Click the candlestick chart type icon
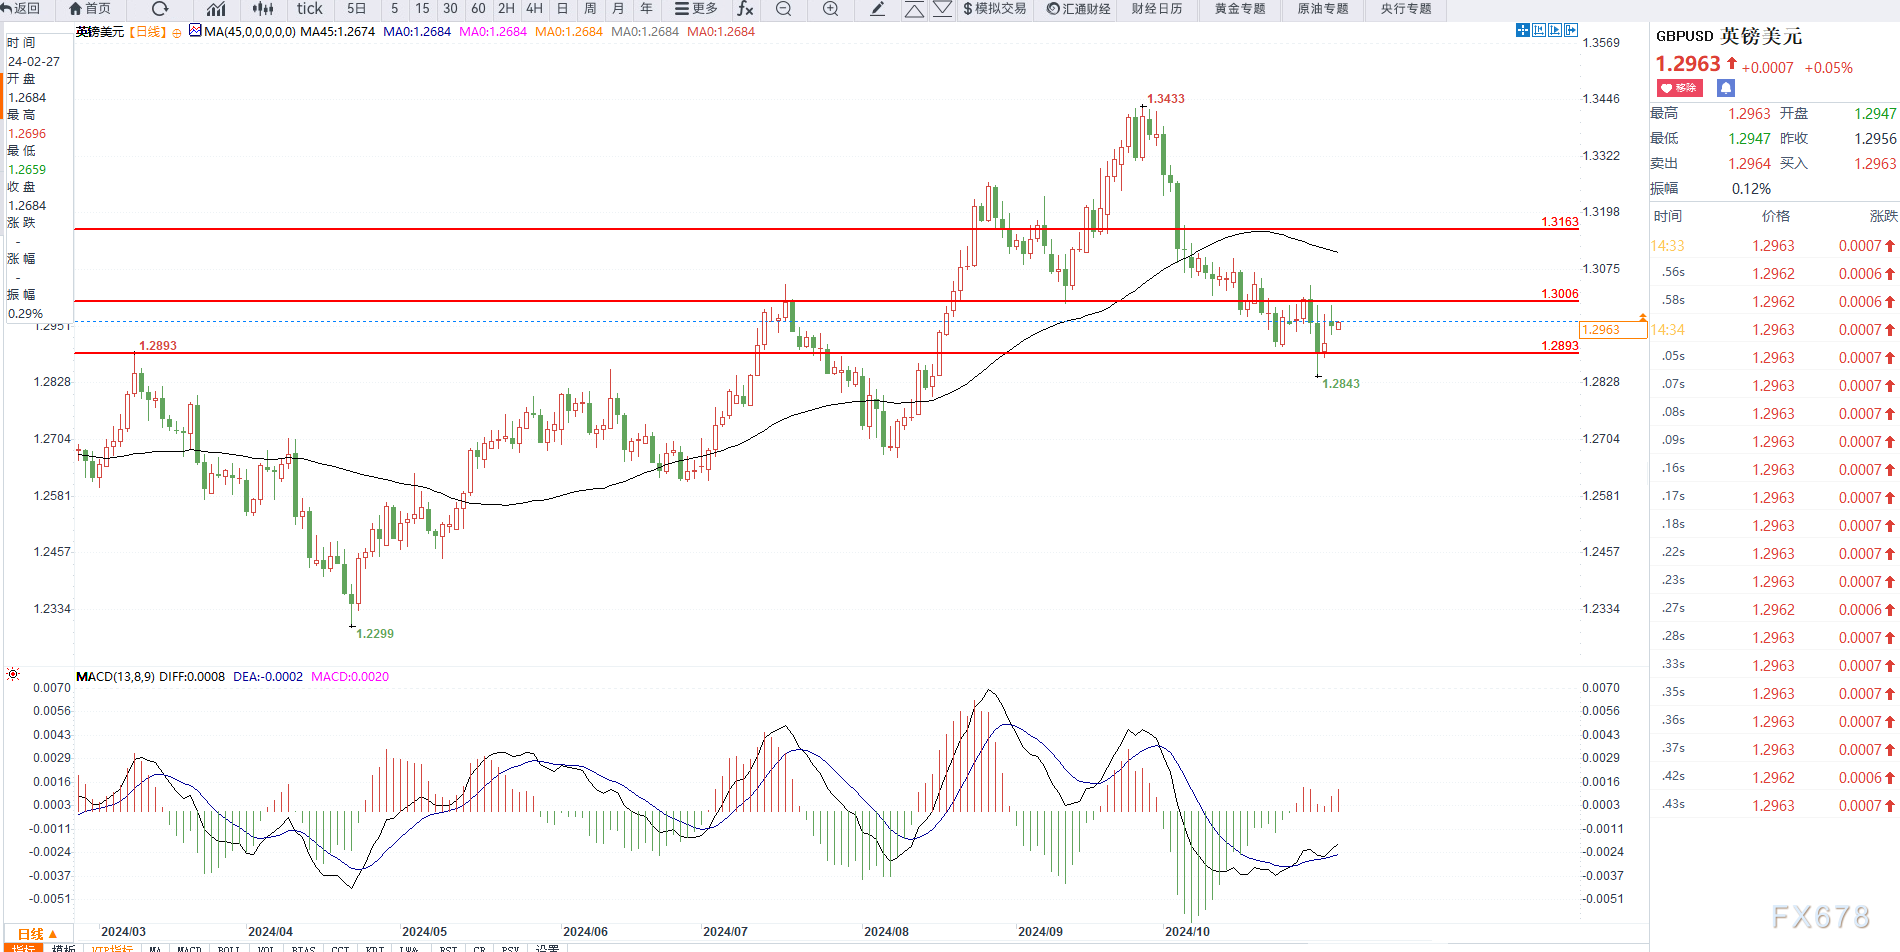Image resolution: width=1900 pixels, height=952 pixels. click(x=263, y=9)
